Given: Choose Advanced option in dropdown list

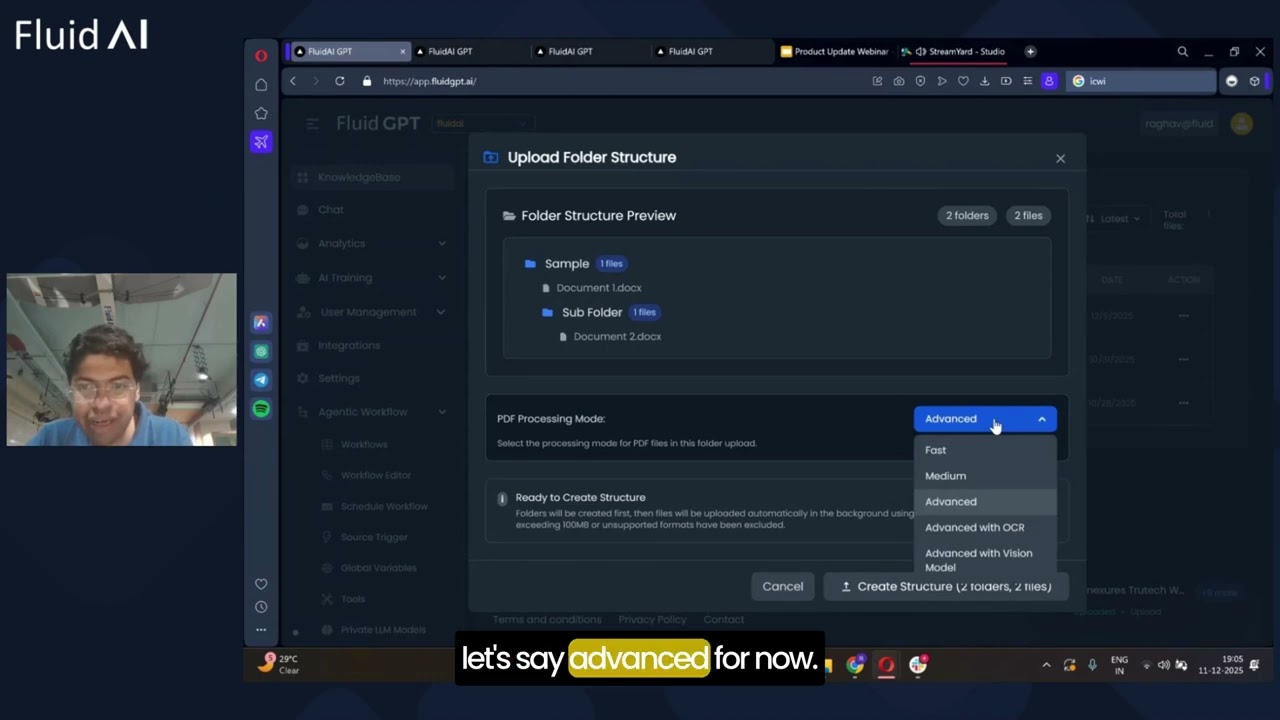Looking at the screenshot, I should [985, 502].
